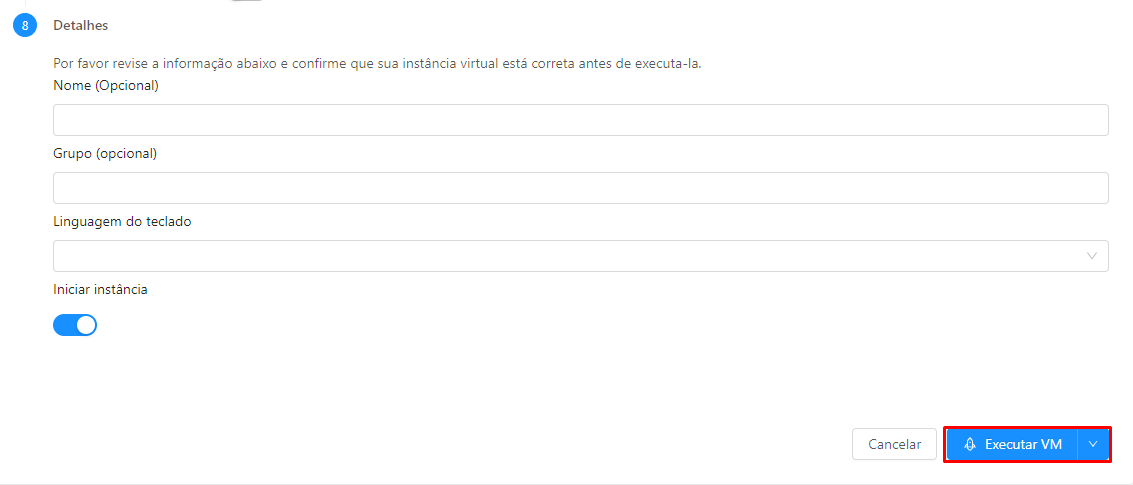
Task: Focus the Grupo (opcional) text field
Action: point(580,188)
